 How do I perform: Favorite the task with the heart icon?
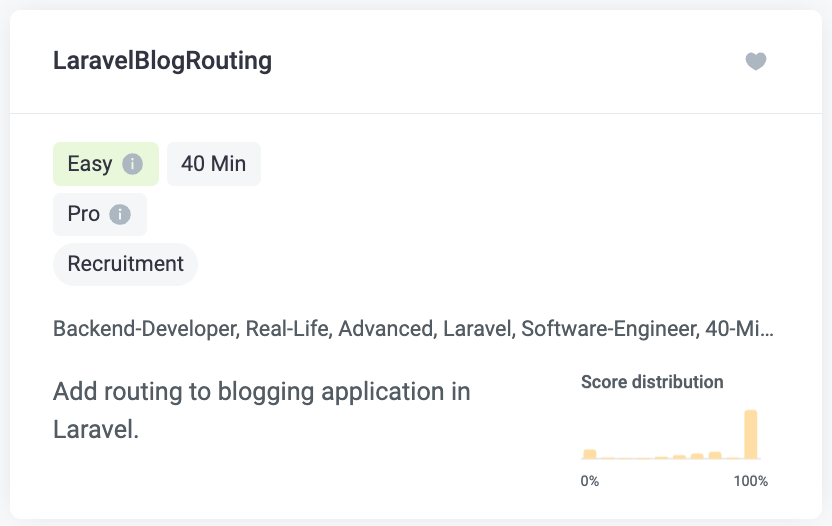756,61
